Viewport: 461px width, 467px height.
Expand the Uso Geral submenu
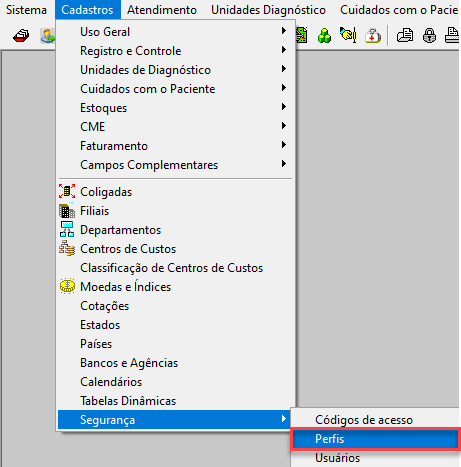[x=175, y=32]
